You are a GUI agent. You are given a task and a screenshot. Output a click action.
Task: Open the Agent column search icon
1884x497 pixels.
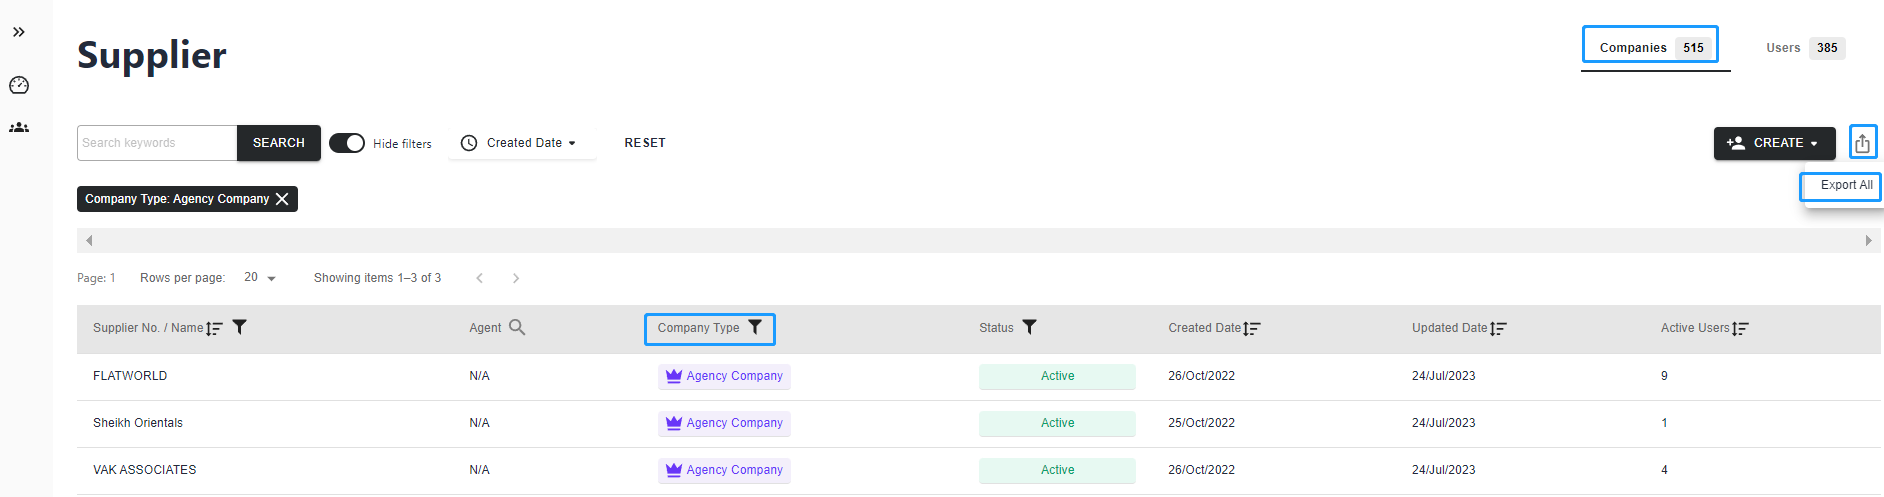(517, 327)
